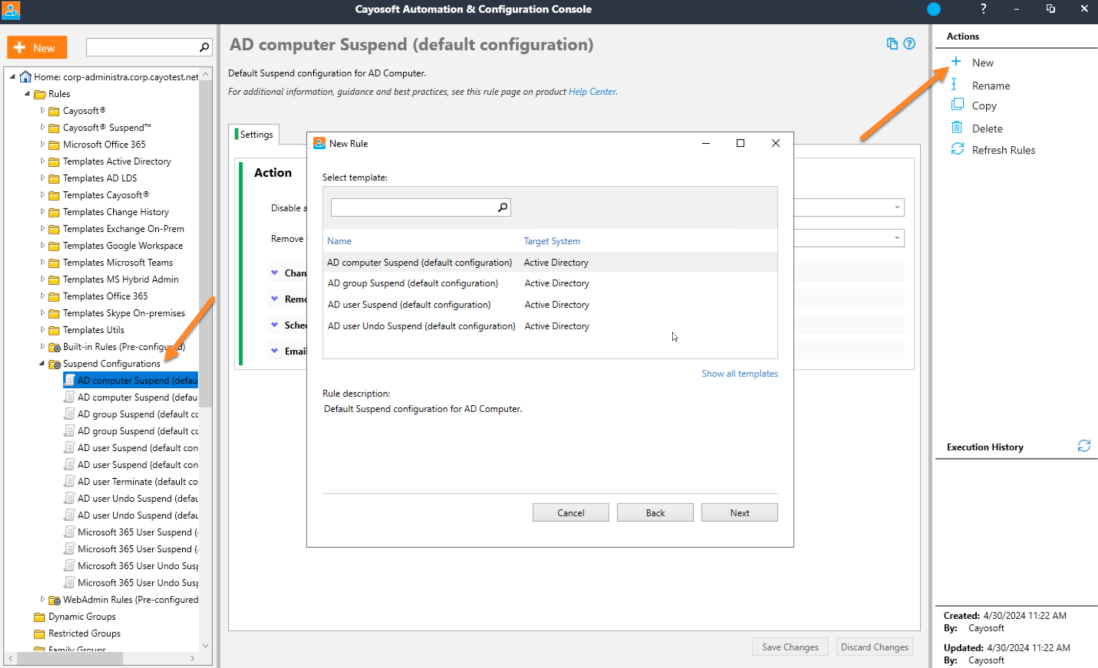The image size is (1098, 668).
Task: Open help icon beside the rule title
Action: (909, 43)
